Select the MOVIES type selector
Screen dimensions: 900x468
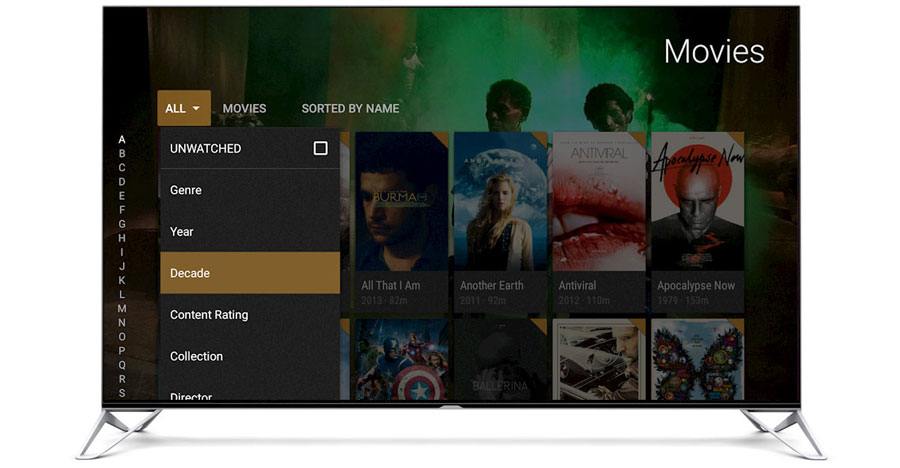coord(245,109)
